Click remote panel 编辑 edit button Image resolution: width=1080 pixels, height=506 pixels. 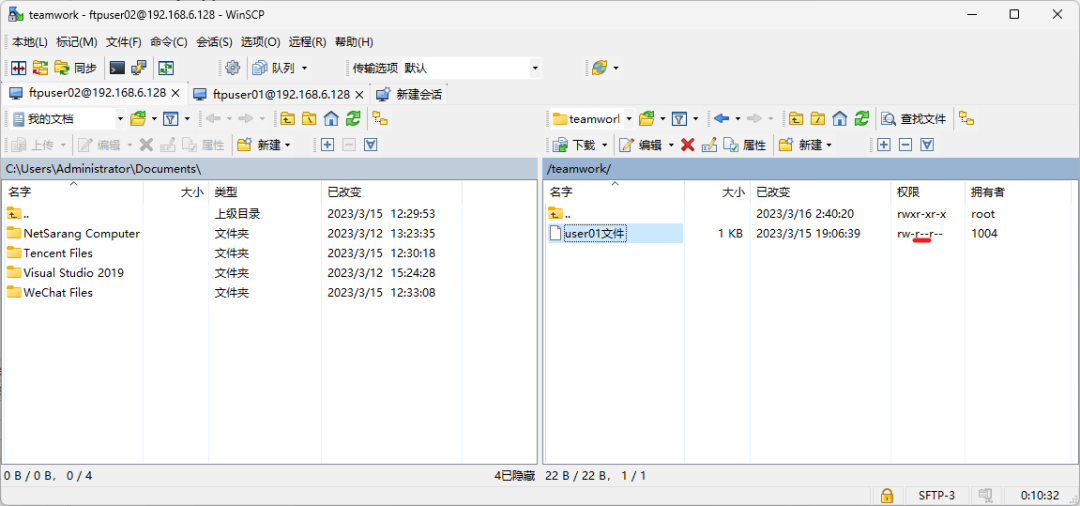pyautogui.click(x=641, y=145)
